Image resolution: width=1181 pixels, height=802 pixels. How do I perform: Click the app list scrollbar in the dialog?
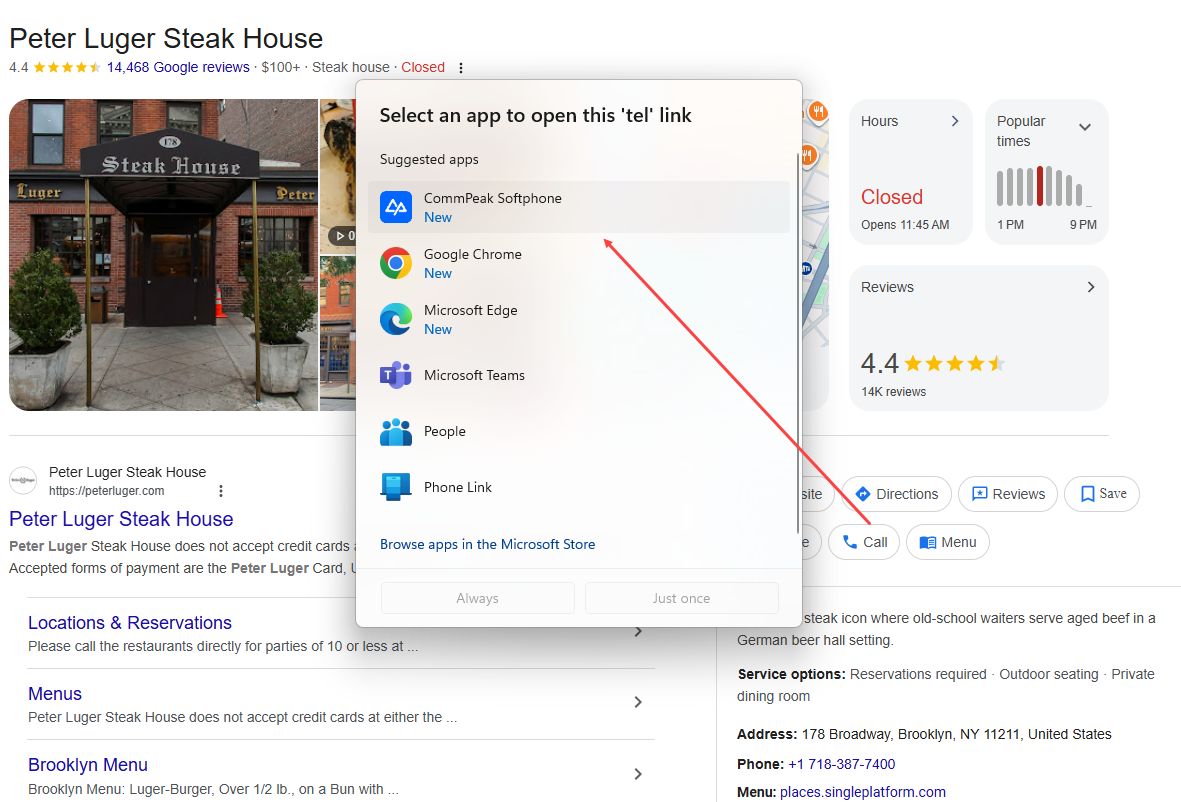click(798, 343)
